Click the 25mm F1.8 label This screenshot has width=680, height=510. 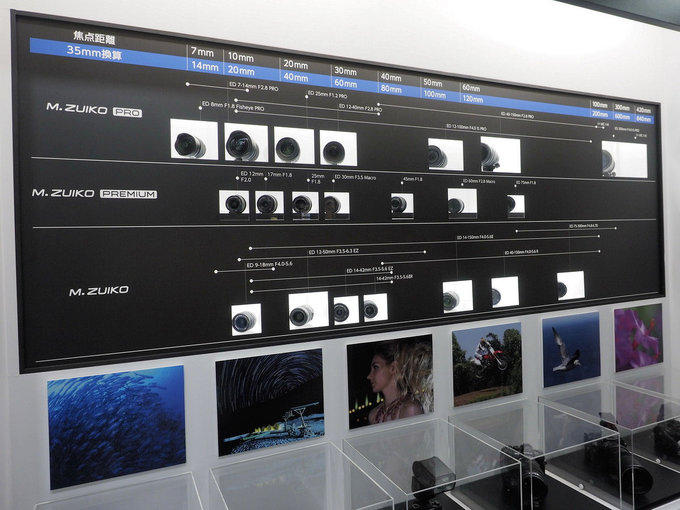point(317,179)
